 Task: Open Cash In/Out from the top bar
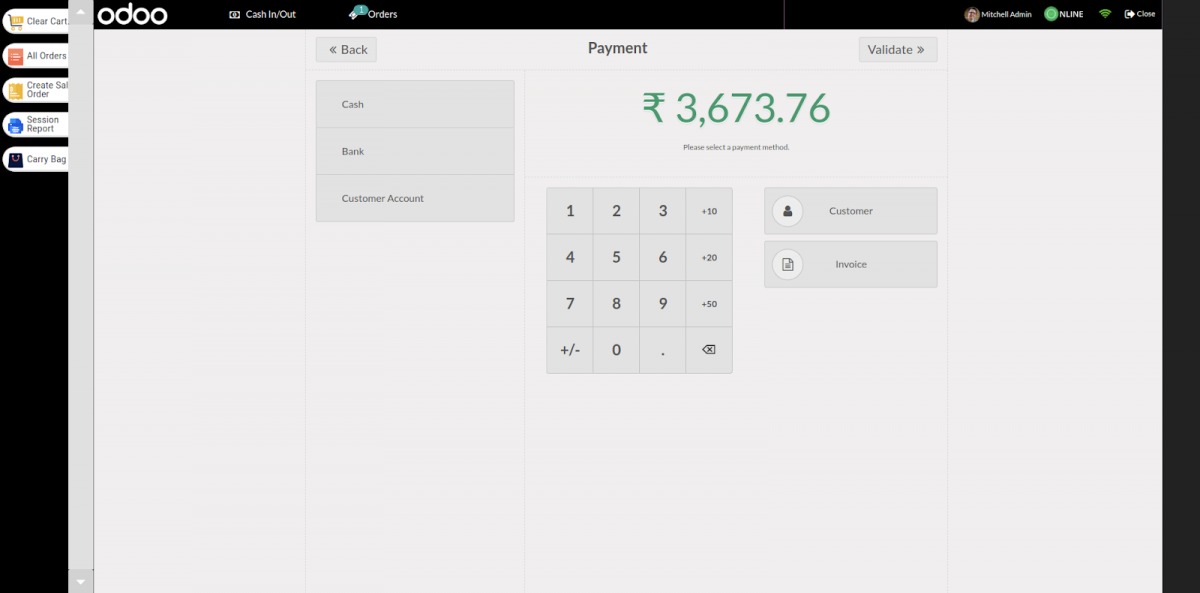point(262,14)
